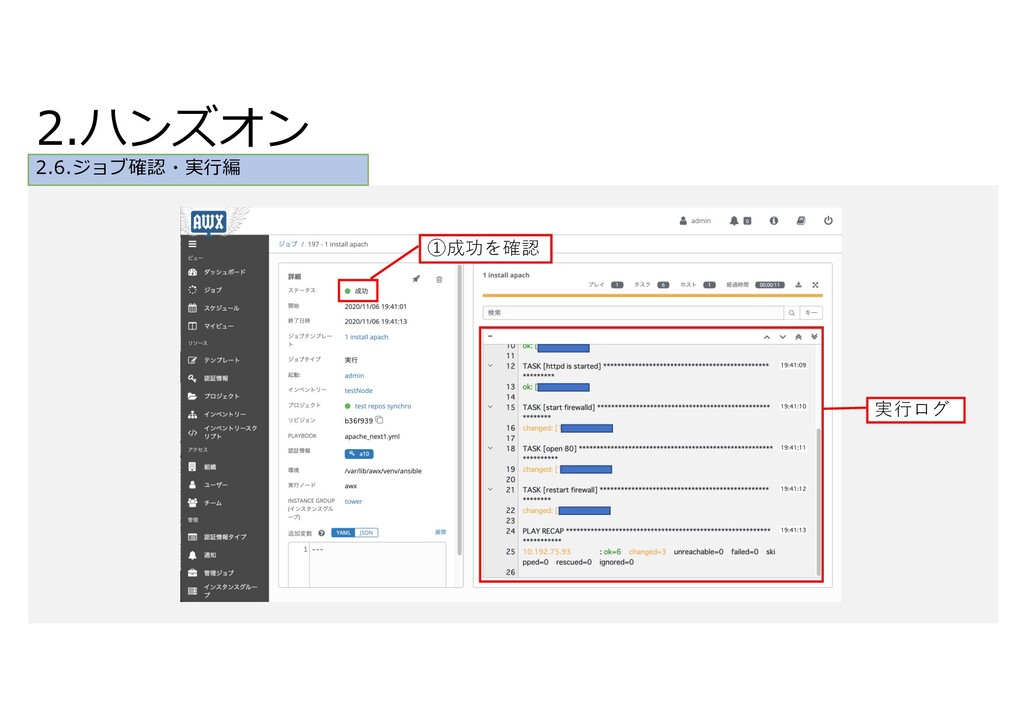The height and width of the screenshot is (724, 1024).
Task: Click the power logout icon
Action: (828, 221)
